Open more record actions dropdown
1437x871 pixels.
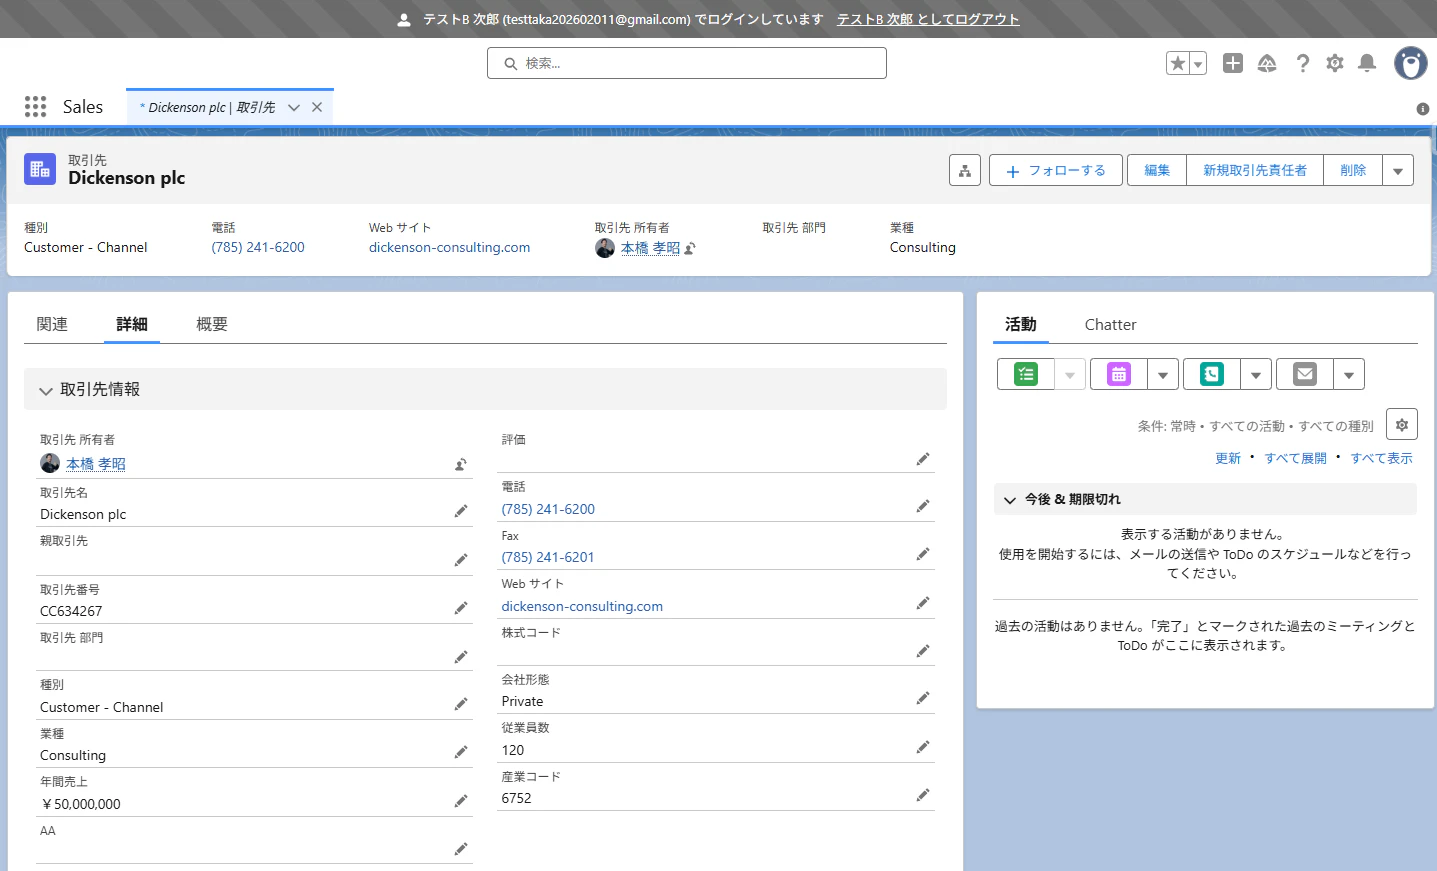point(1398,171)
